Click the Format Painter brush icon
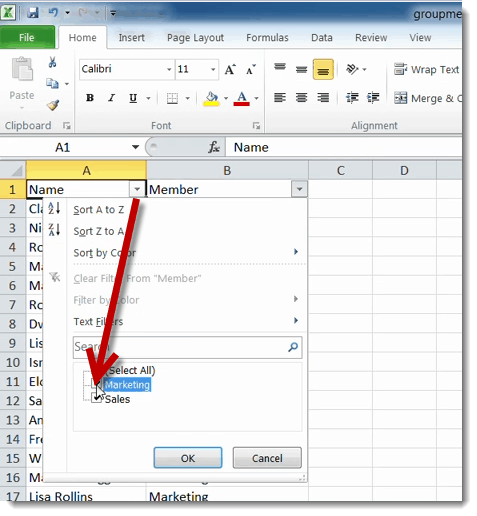The height and width of the screenshot is (516, 477). (53, 105)
